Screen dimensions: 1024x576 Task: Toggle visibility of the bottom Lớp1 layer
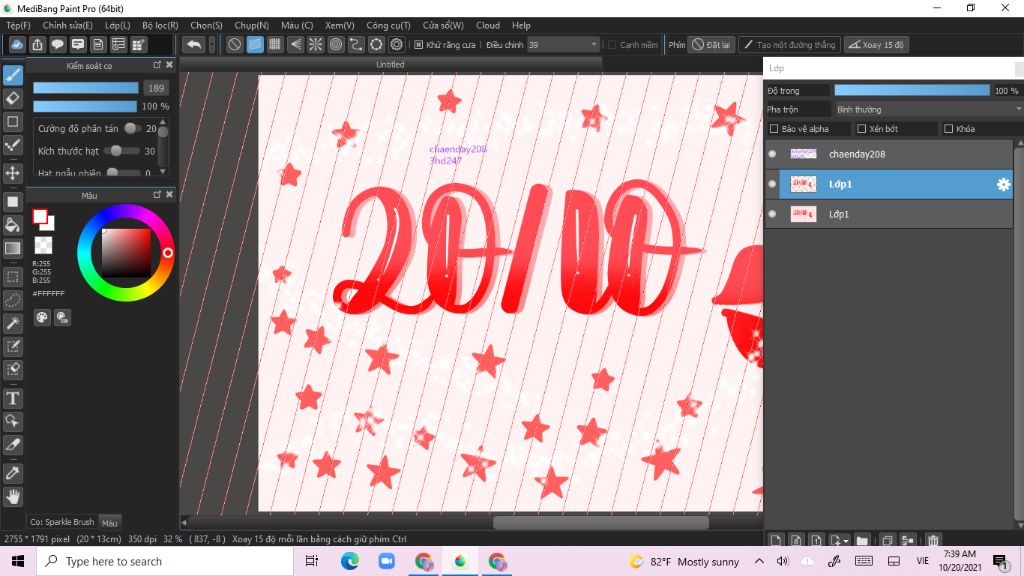772,214
